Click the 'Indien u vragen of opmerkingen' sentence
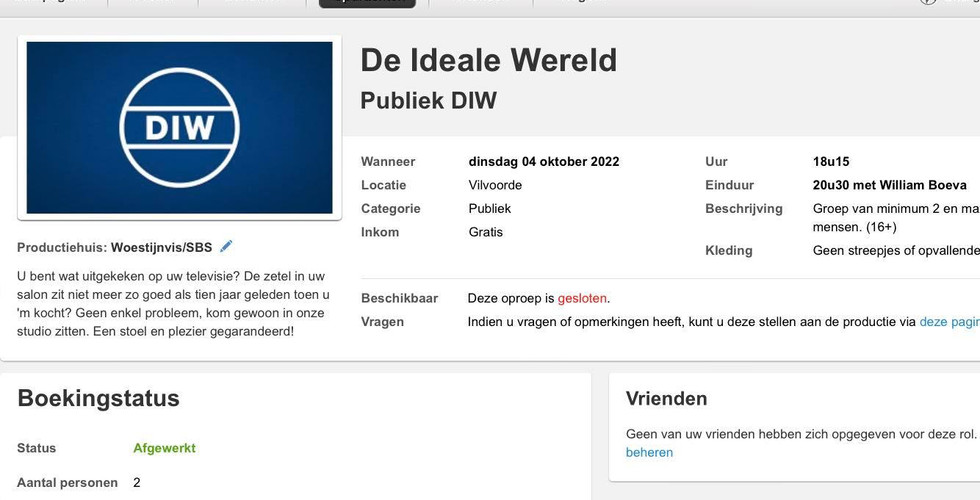Viewport: 980px width, 500px height. coord(691,322)
